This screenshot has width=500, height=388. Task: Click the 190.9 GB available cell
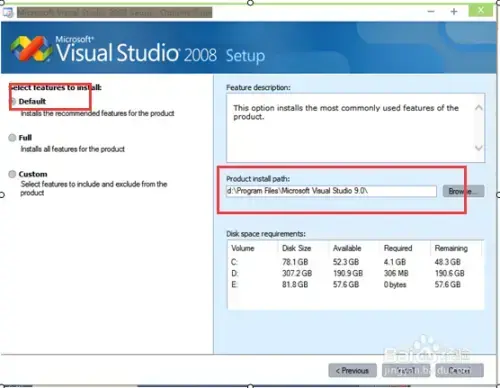[x=348, y=273]
